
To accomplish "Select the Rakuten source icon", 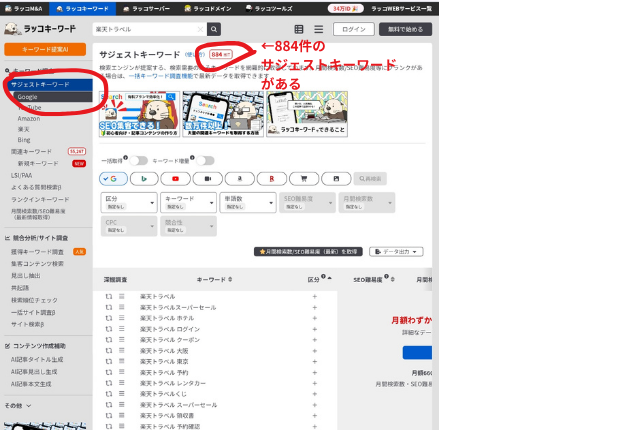I will [271, 178].
